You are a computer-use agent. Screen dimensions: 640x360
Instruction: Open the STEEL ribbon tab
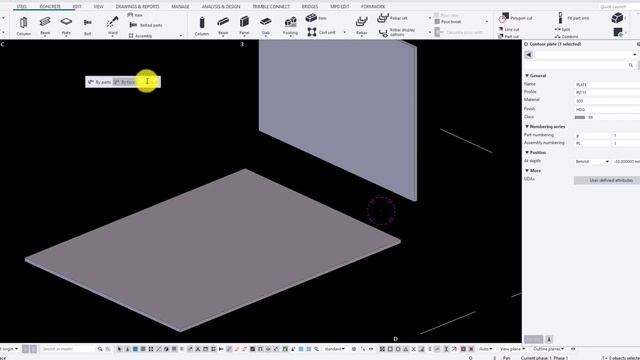pyautogui.click(x=22, y=7)
